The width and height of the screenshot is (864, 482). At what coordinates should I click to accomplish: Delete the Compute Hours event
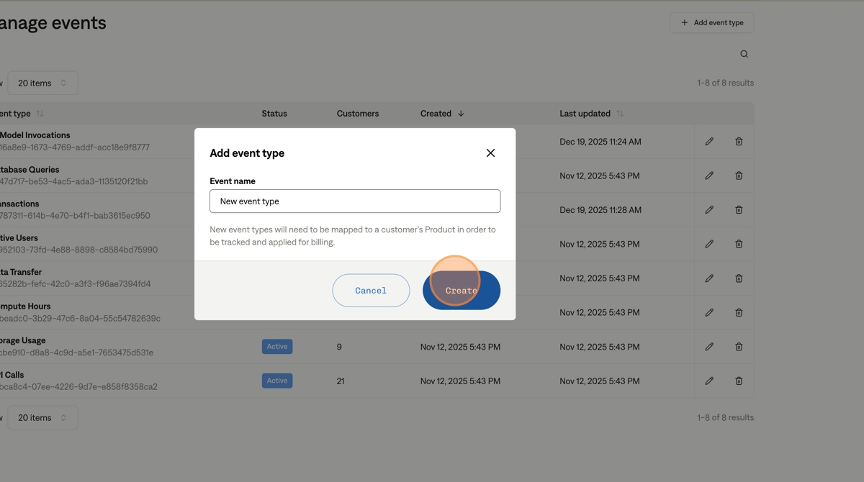(x=739, y=312)
